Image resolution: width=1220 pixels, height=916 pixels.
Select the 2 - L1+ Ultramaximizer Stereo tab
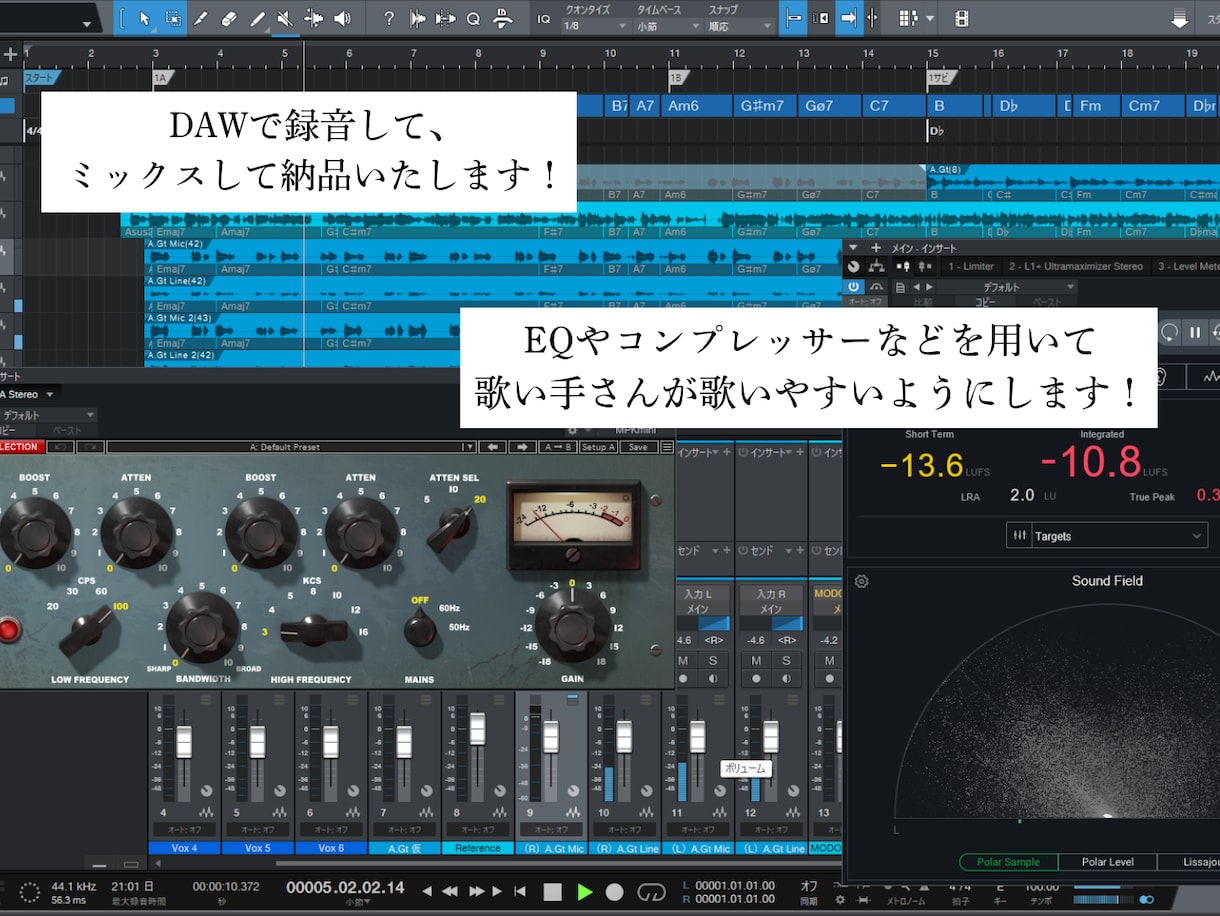coord(1076,266)
